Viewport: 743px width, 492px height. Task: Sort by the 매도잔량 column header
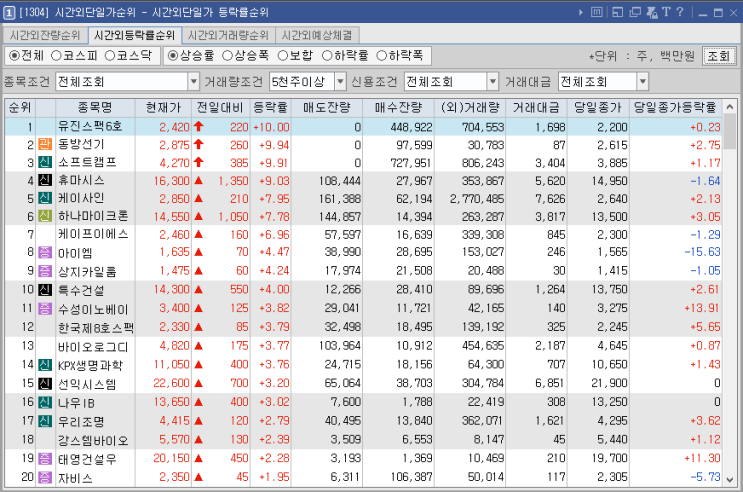click(x=327, y=108)
